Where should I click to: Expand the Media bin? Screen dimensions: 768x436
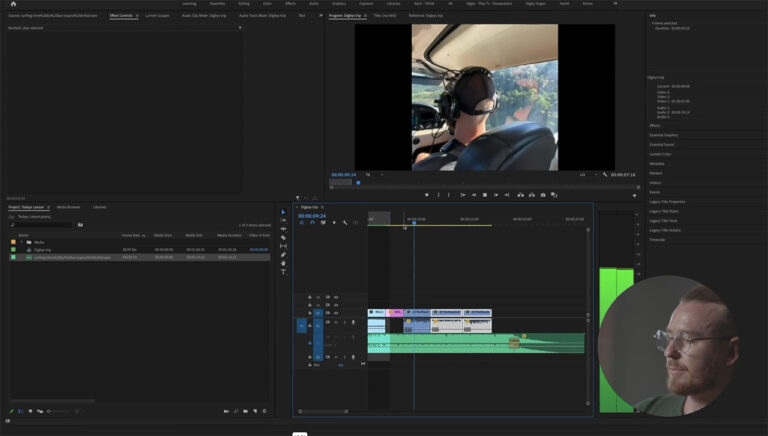21,242
